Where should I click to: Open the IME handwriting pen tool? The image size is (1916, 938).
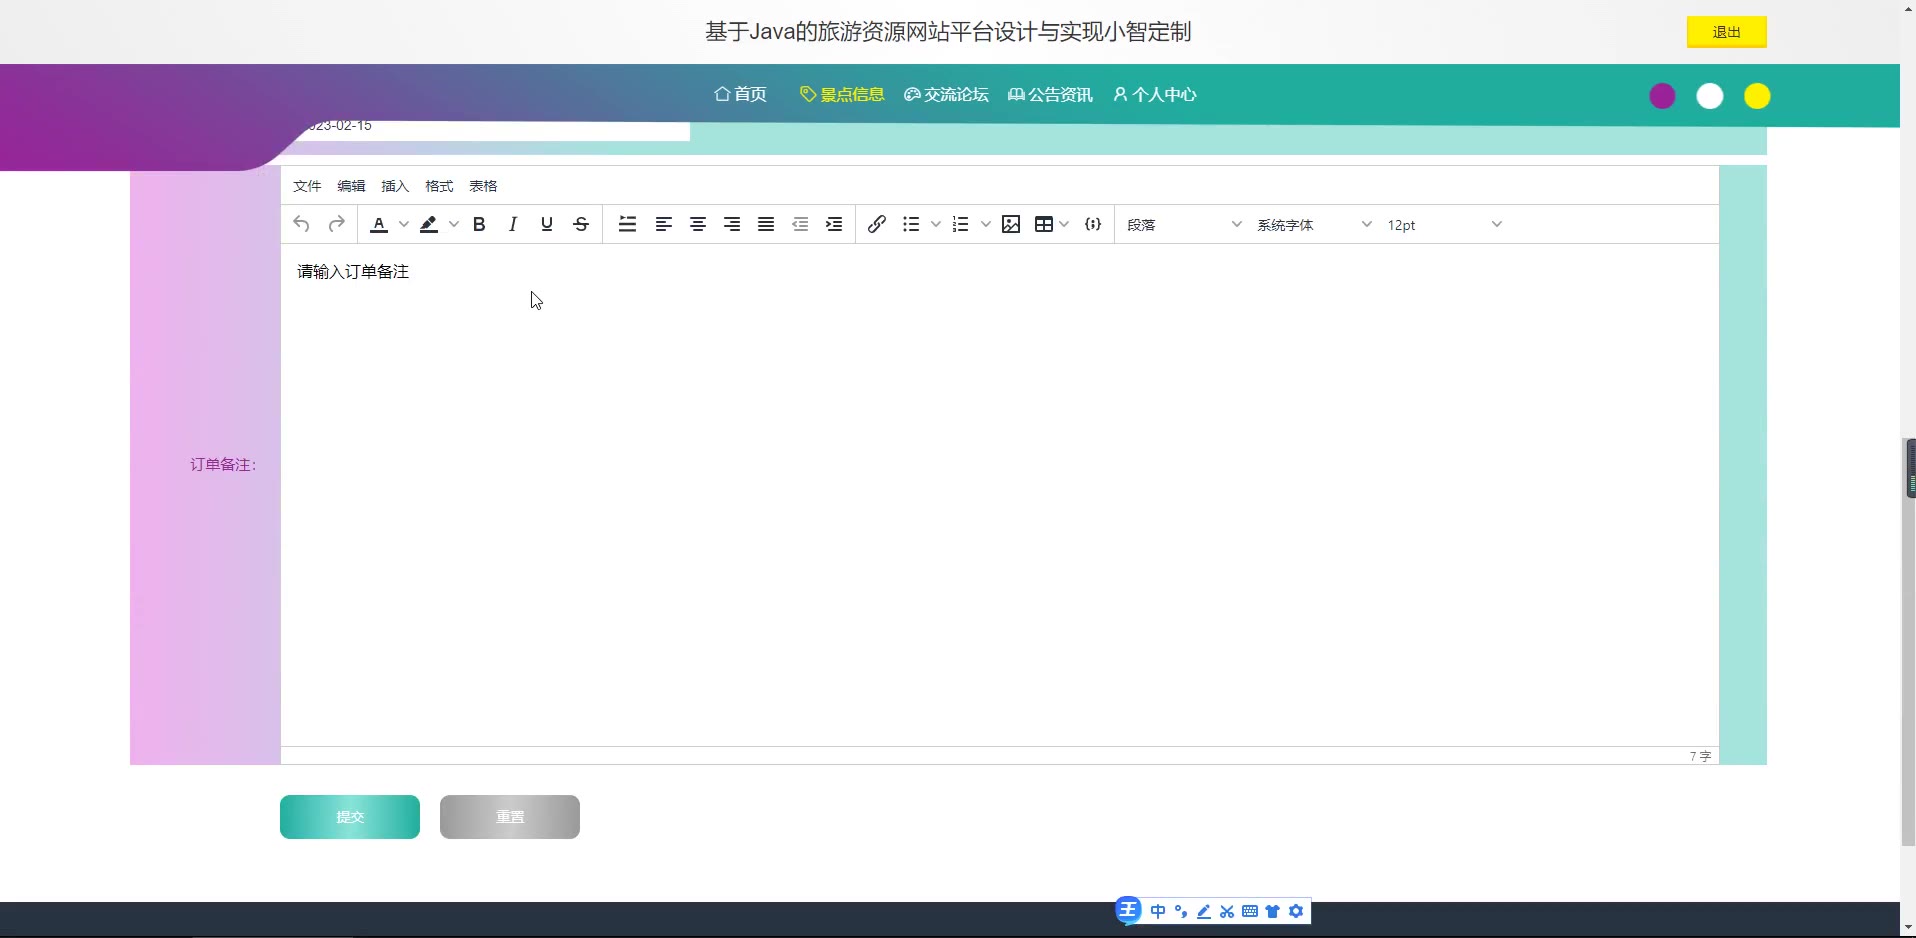click(1204, 911)
